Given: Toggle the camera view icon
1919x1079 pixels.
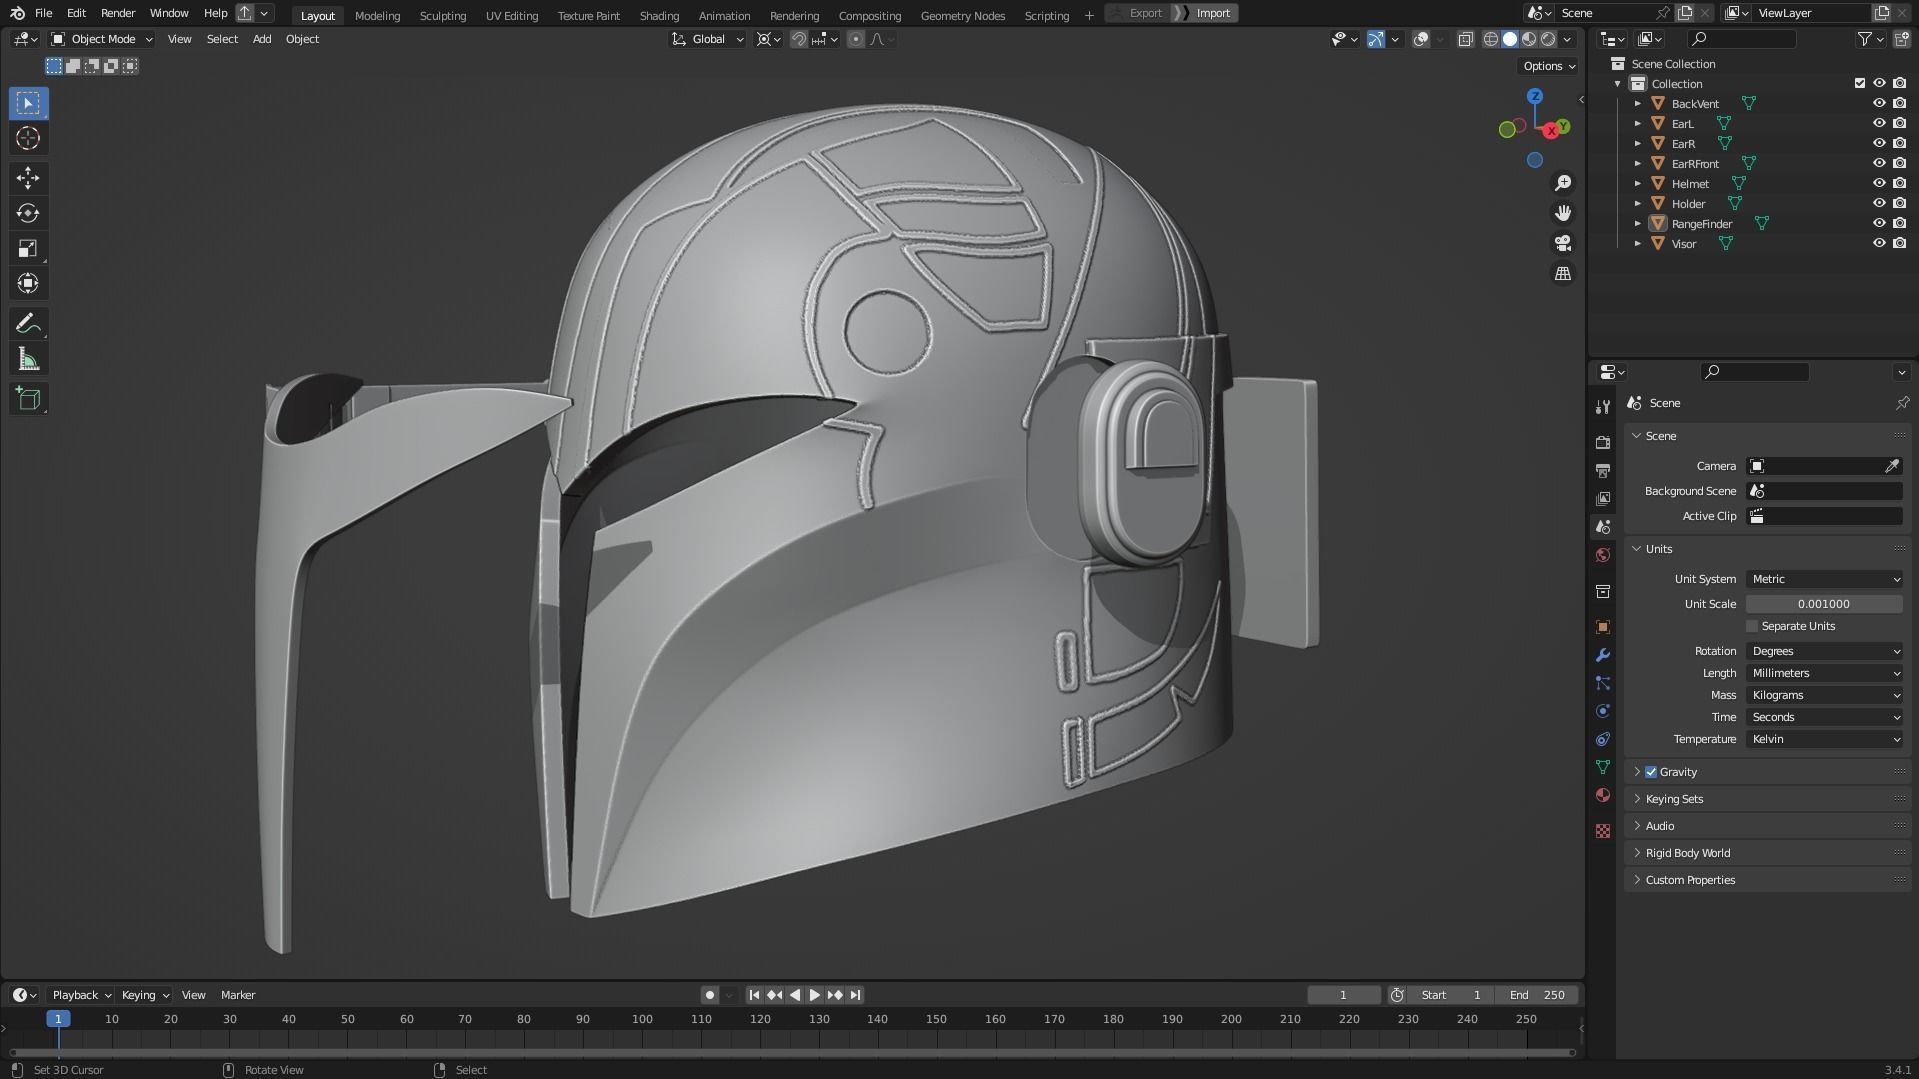Looking at the screenshot, I should point(1563,243).
